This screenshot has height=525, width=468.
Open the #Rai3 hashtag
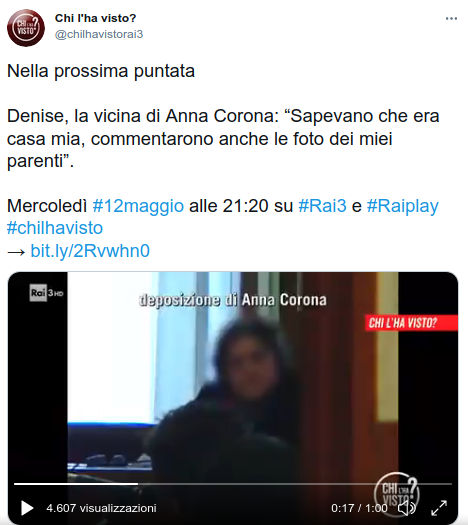[x=322, y=206]
